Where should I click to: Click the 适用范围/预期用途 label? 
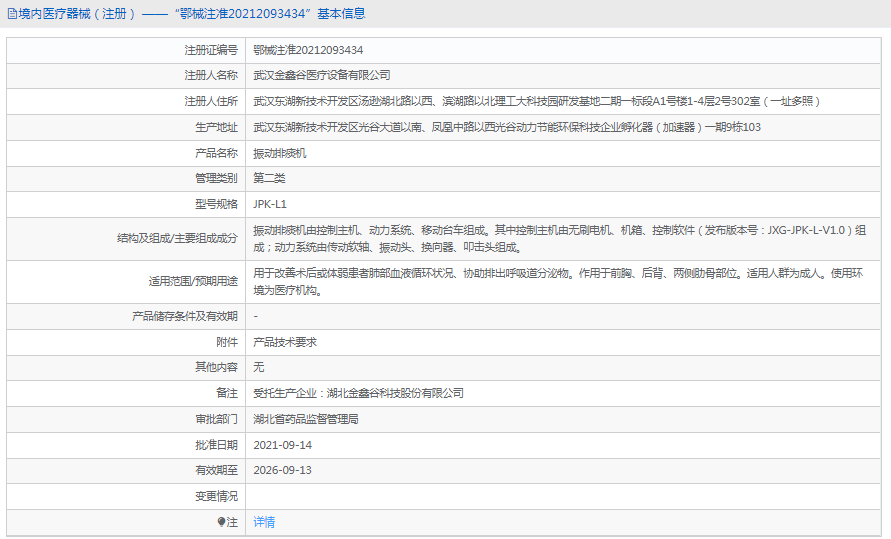click(193, 281)
